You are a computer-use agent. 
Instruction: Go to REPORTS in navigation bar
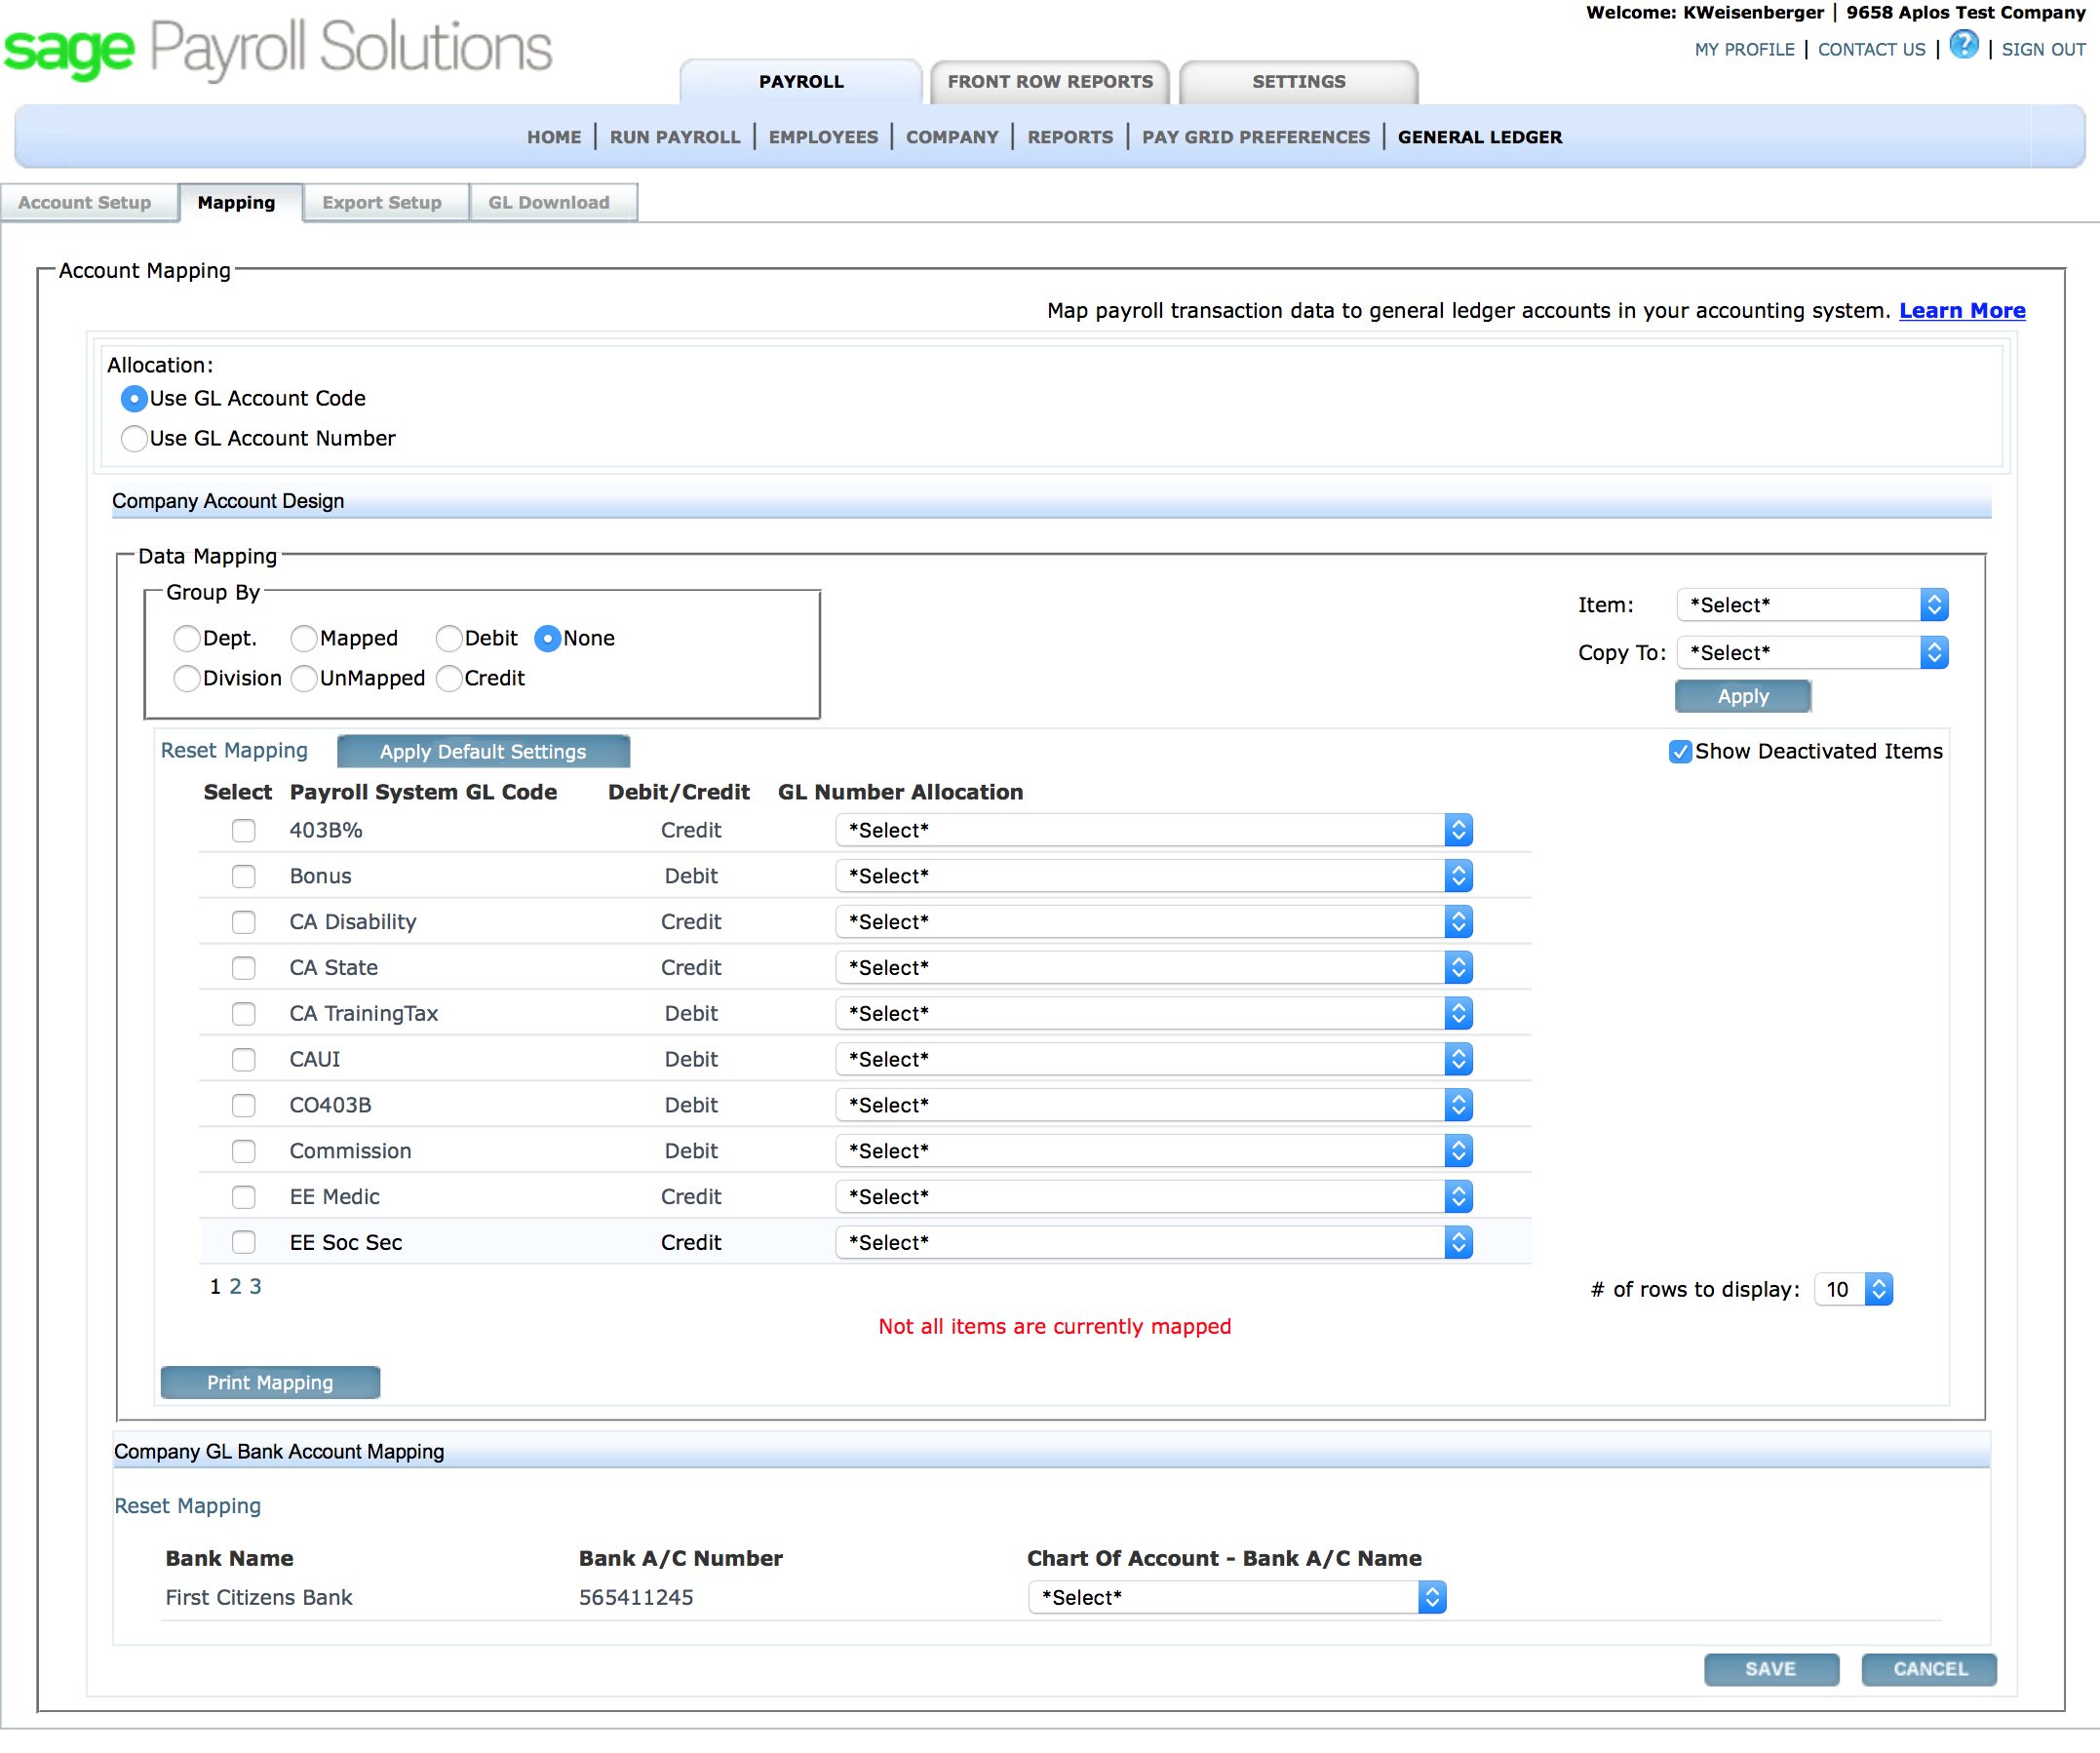pos(1070,137)
